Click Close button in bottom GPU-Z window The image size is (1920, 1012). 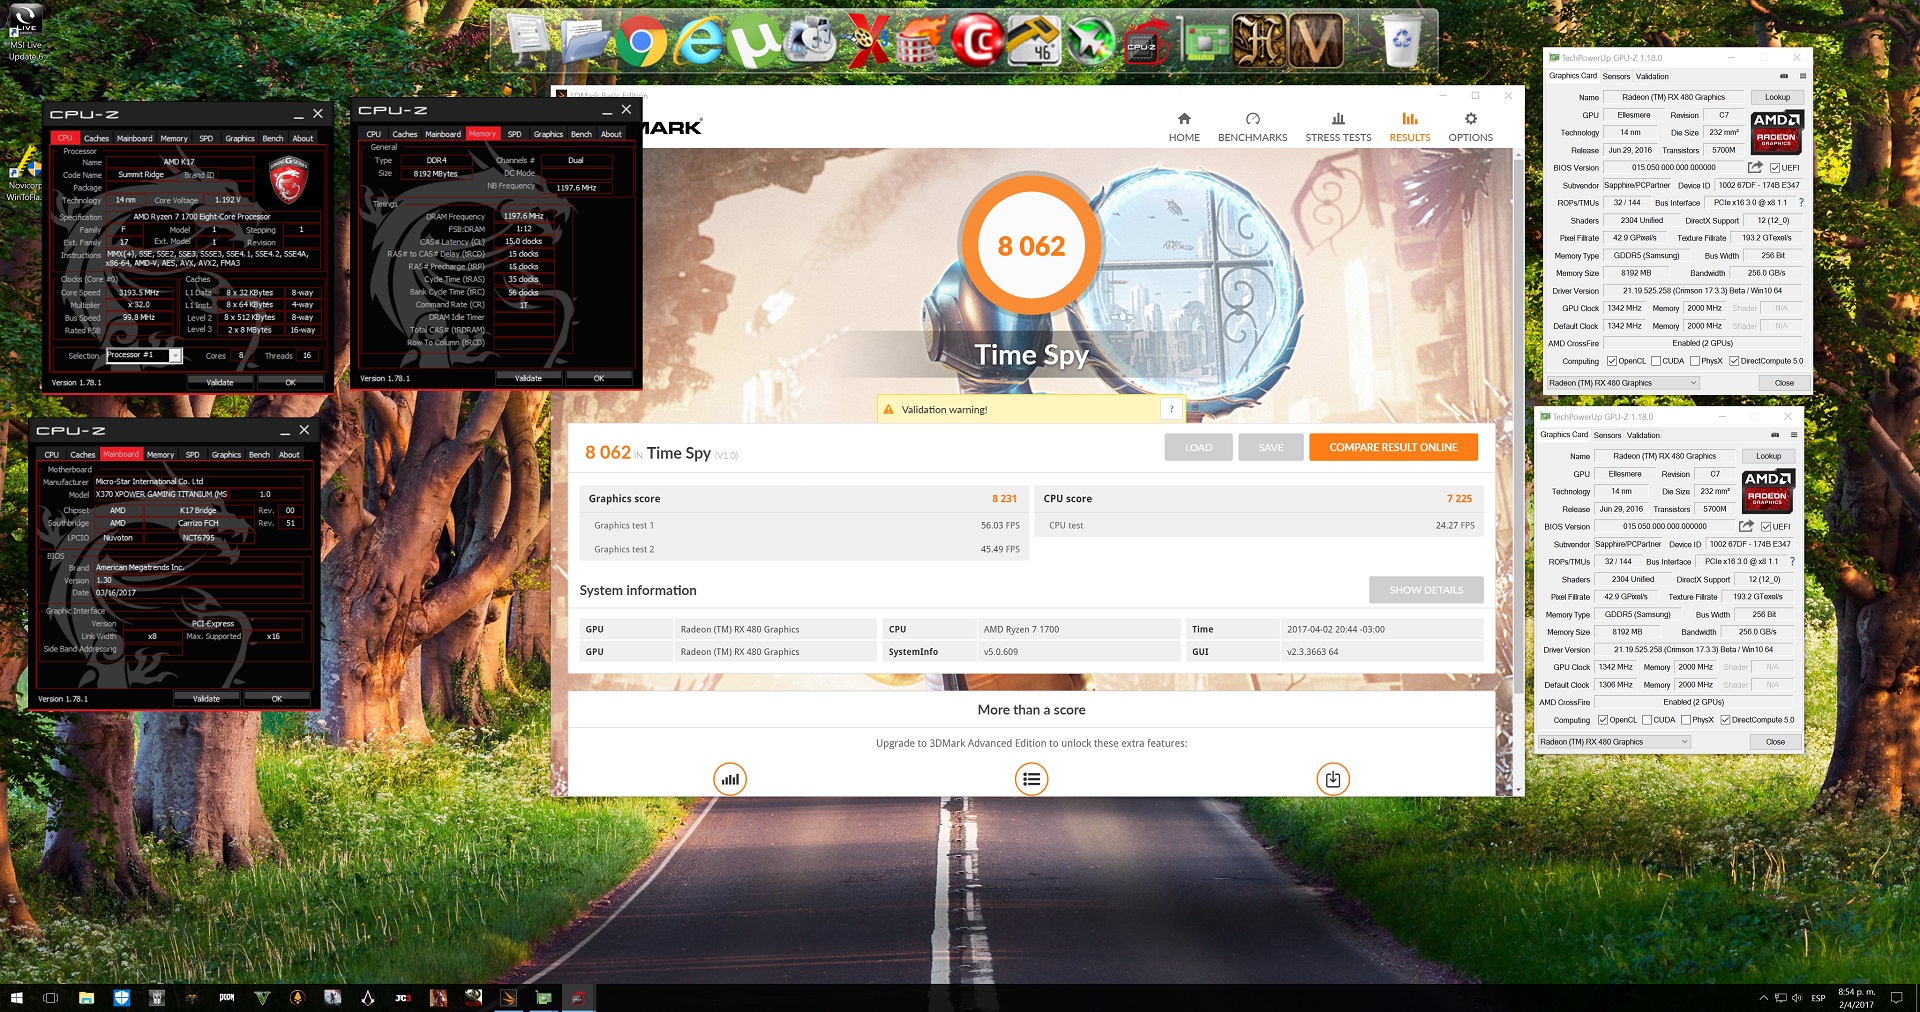point(1775,742)
